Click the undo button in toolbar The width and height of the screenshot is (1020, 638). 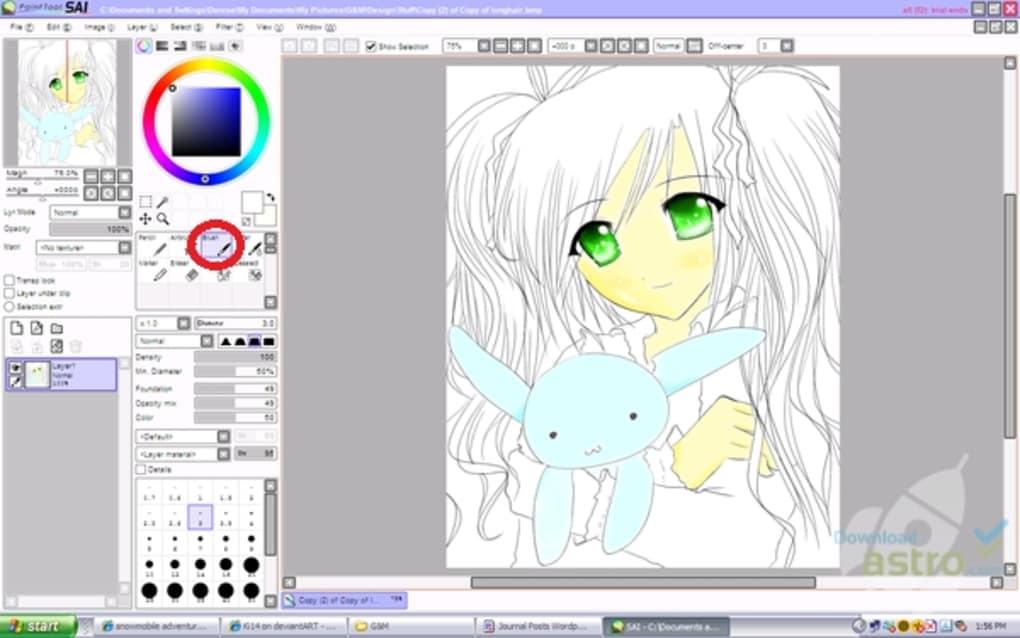tap(290, 46)
